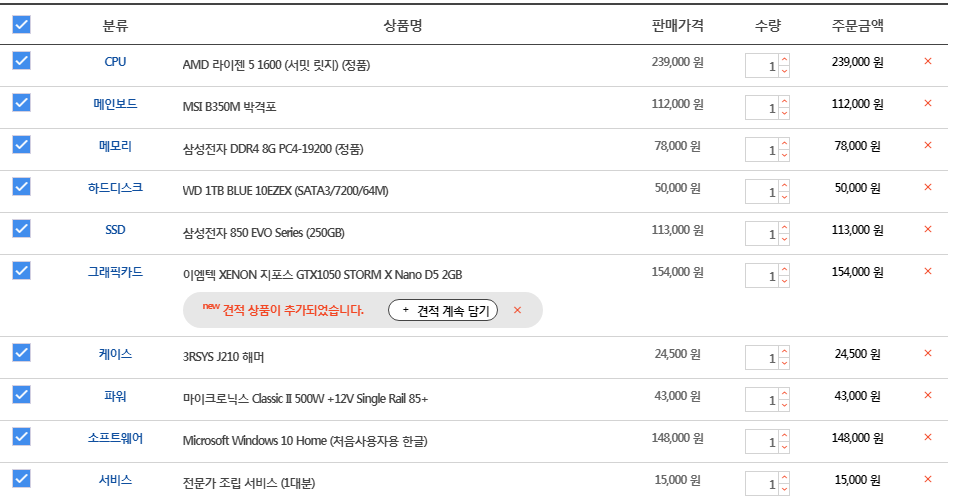This screenshot has width=962, height=501.
Task: Decrease quantity of 파워 item with down arrow
Action: pos(784,406)
